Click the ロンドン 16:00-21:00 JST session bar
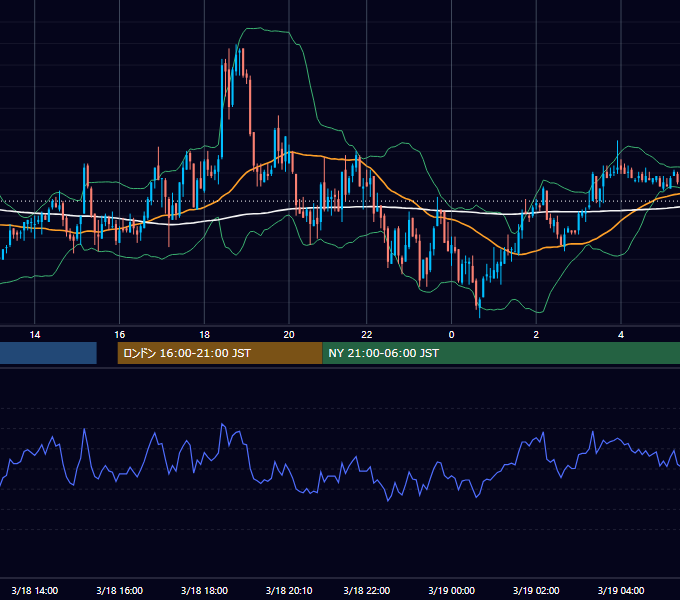Image resolution: width=680 pixels, height=600 pixels. pos(220,353)
